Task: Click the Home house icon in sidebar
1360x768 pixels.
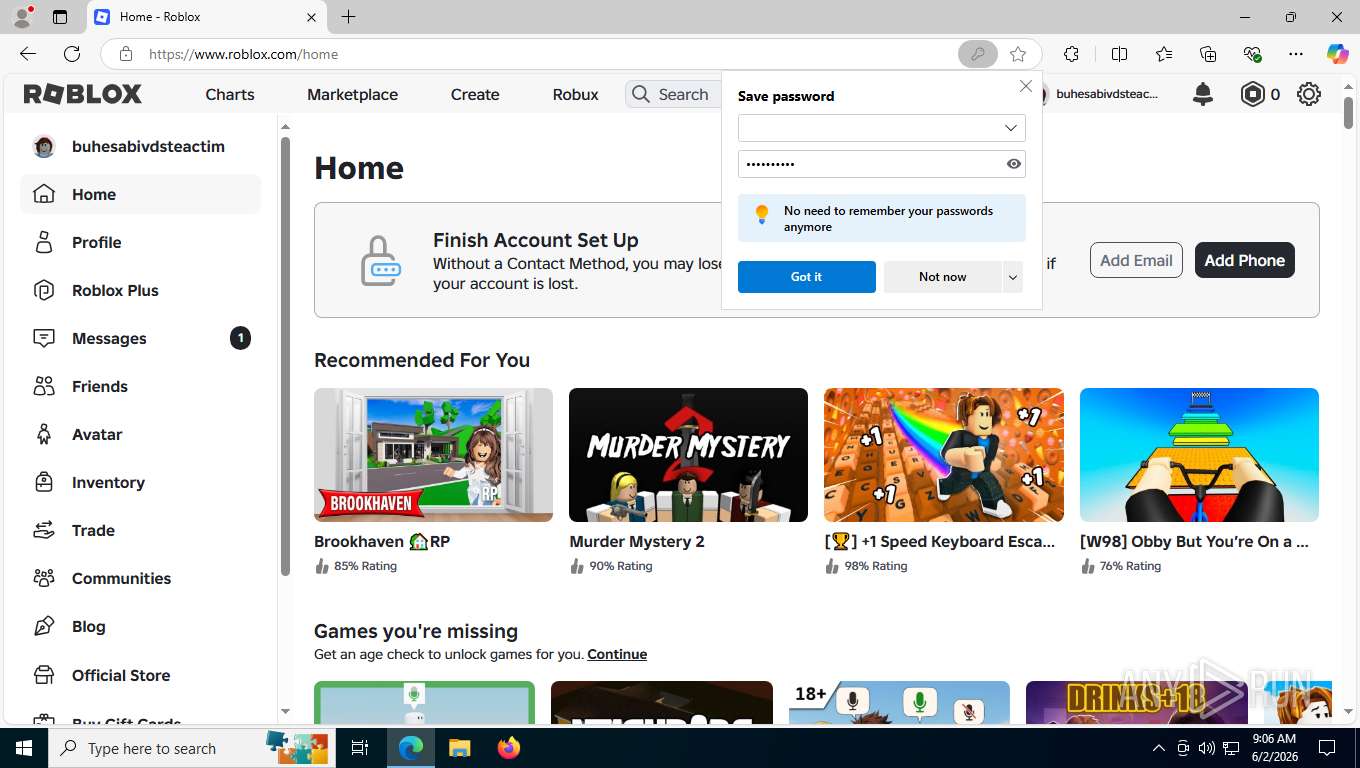Action: 43,194
